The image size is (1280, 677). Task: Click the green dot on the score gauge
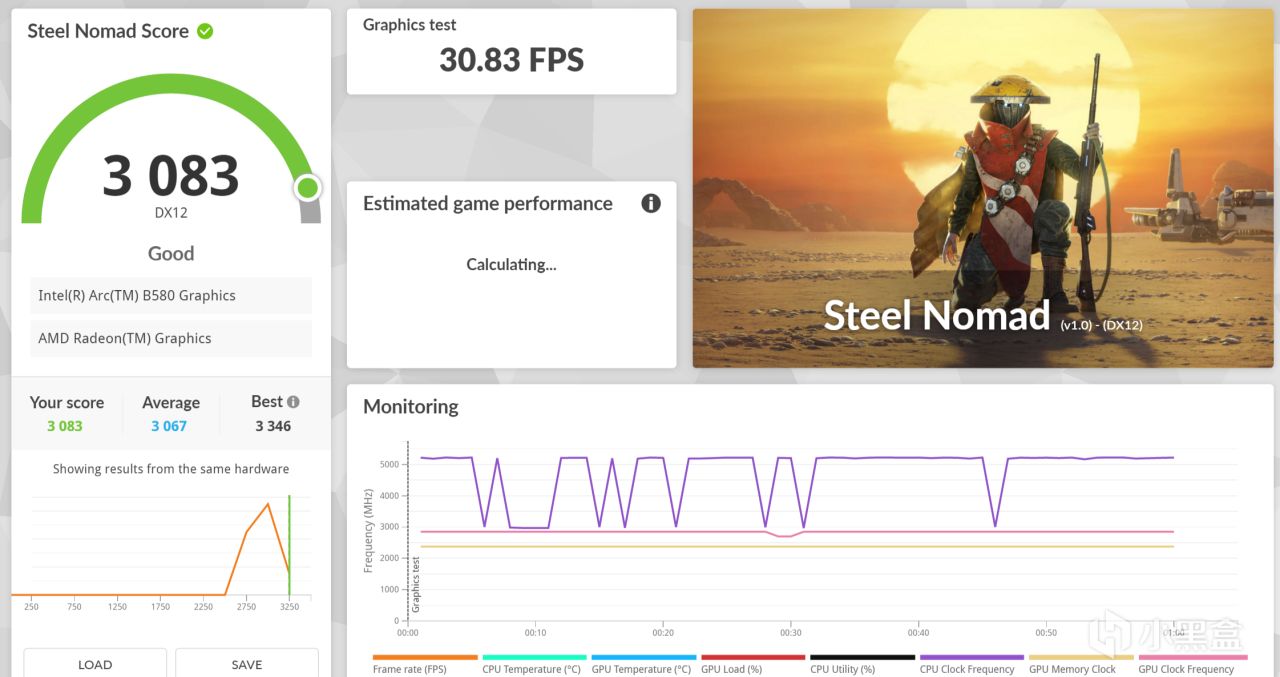tap(308, 187)
